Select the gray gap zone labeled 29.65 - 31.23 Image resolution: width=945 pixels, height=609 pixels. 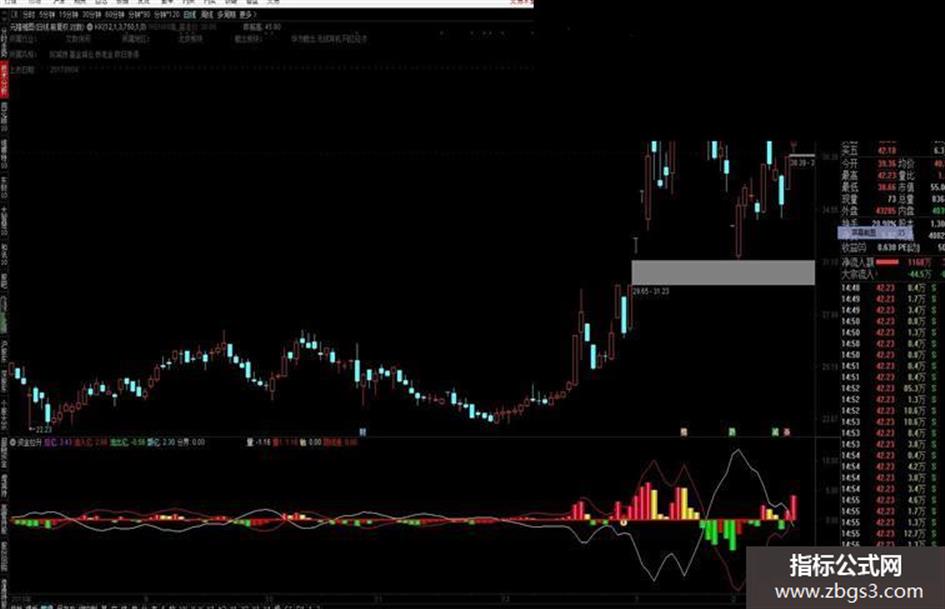coord(723,273)
